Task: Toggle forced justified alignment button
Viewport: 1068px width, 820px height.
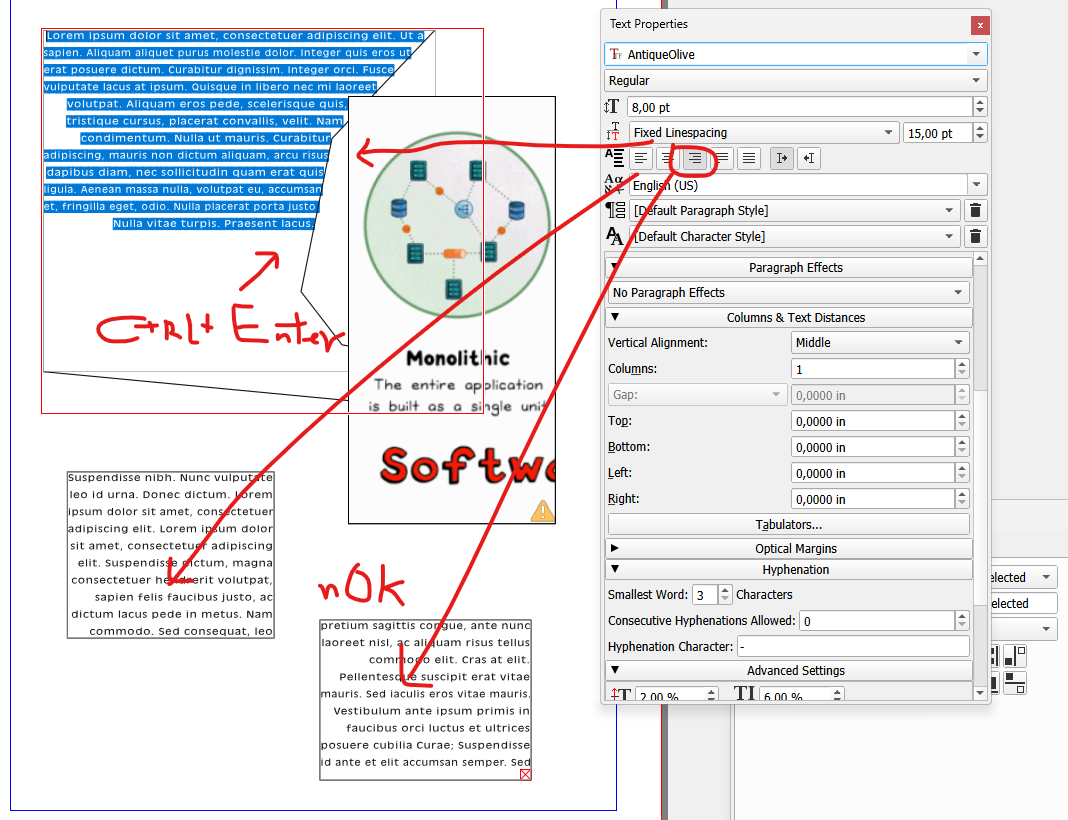Action: pyautogui.click(x=749, y=159)
